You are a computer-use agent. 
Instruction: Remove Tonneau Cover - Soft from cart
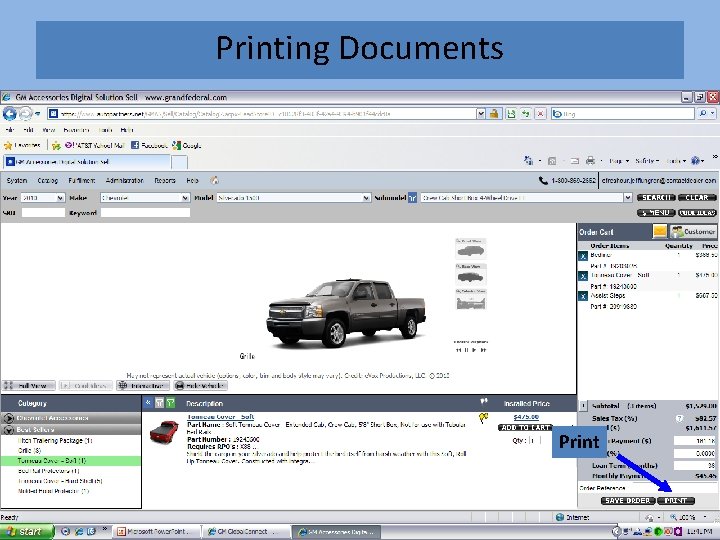[583, 276]
